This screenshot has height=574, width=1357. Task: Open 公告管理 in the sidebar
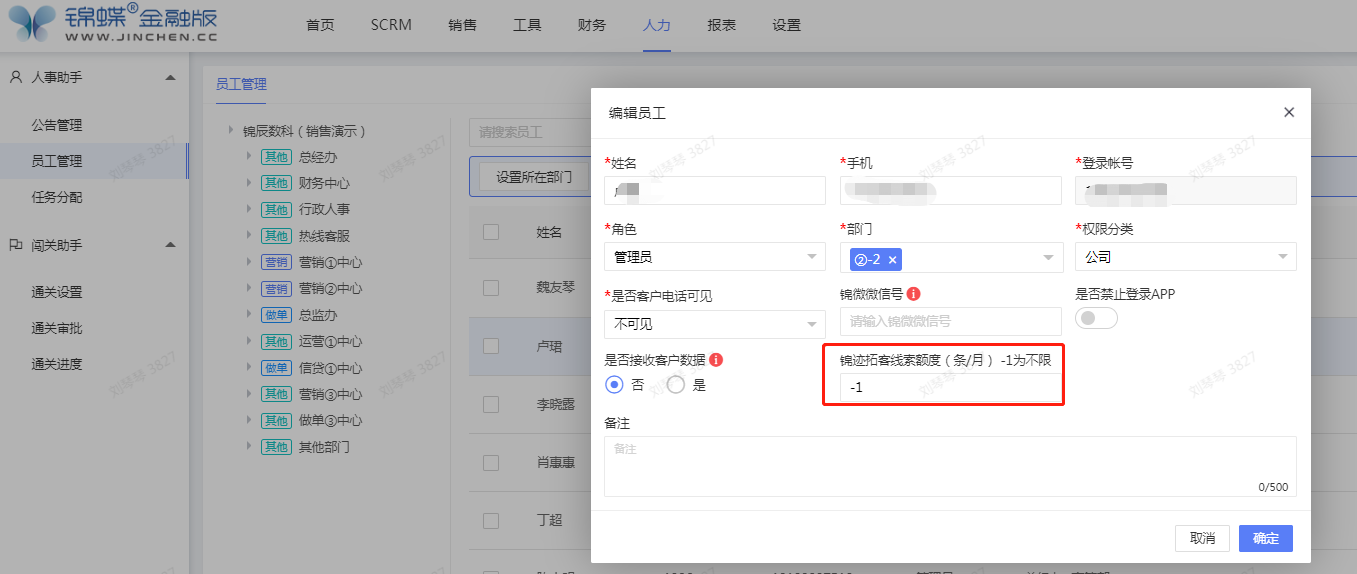(56, 125)
